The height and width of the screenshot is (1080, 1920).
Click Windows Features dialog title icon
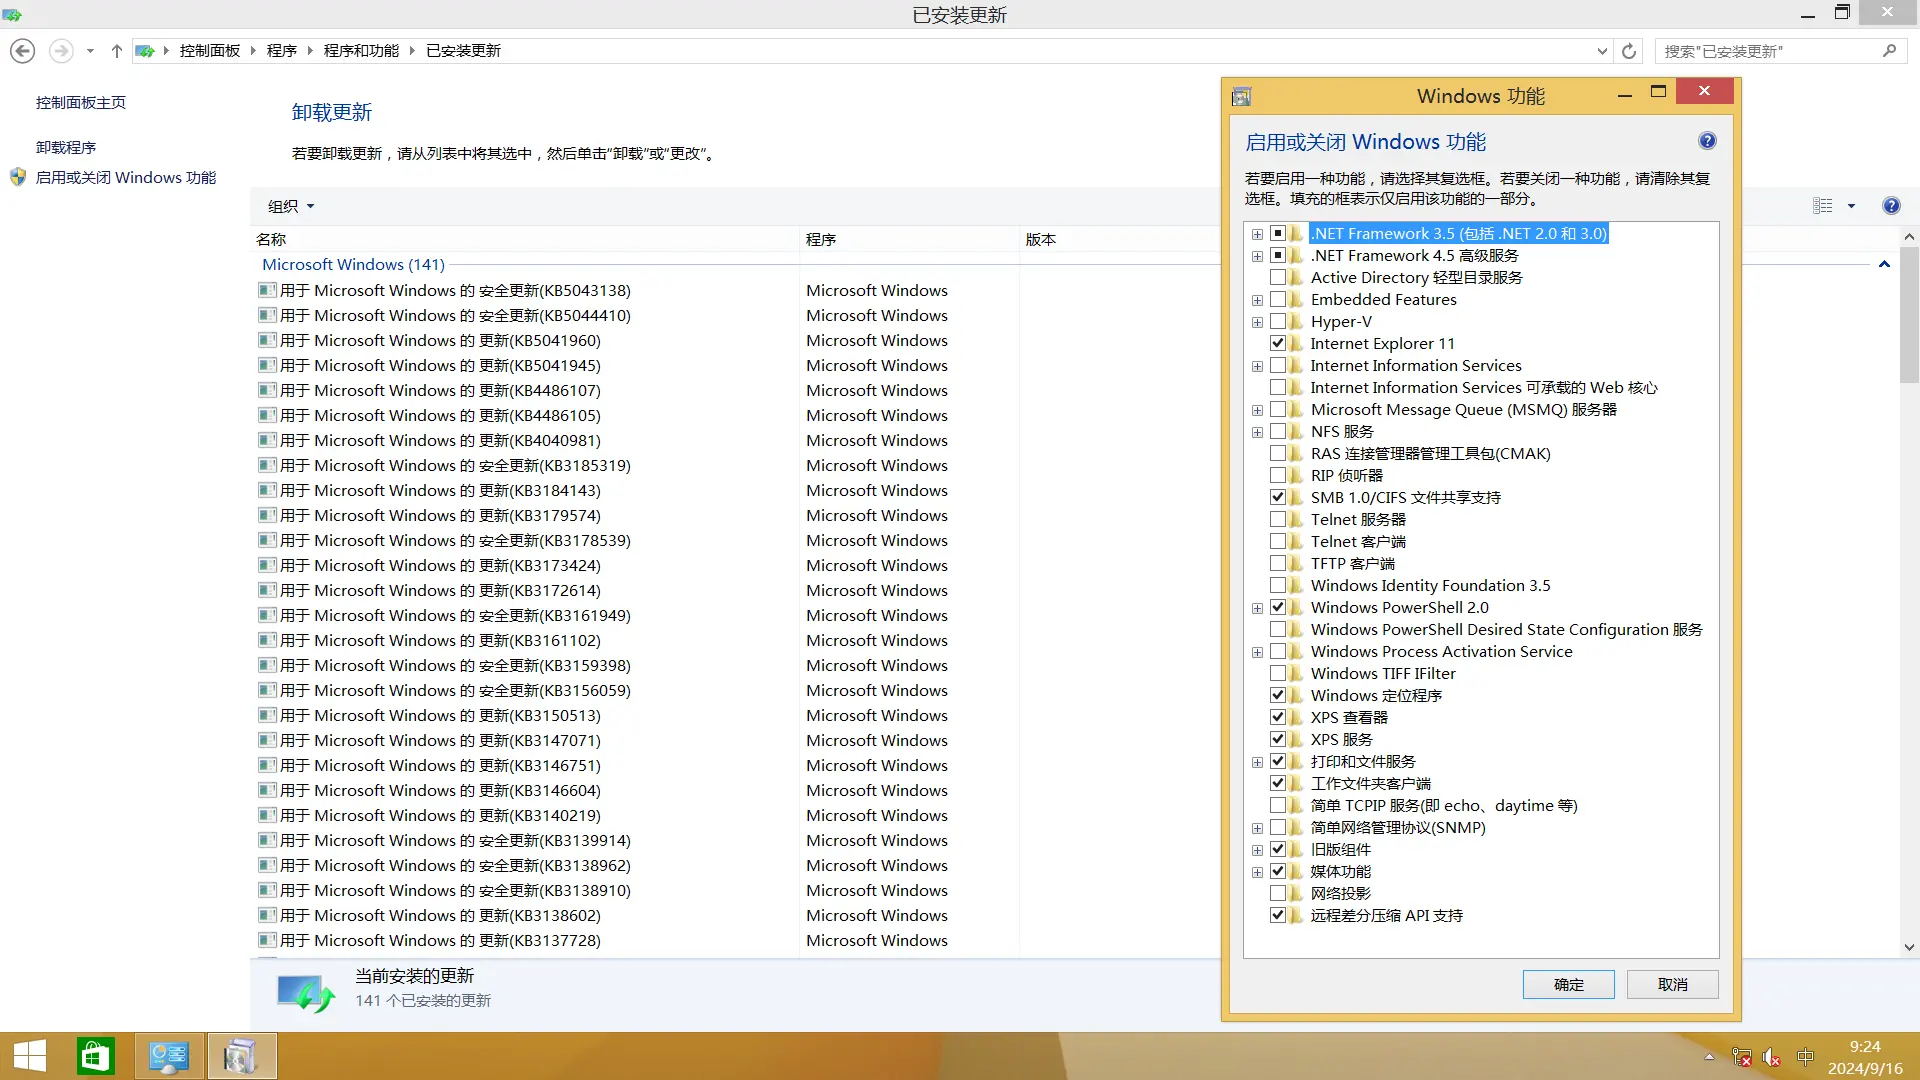[x=1242, y=96]
